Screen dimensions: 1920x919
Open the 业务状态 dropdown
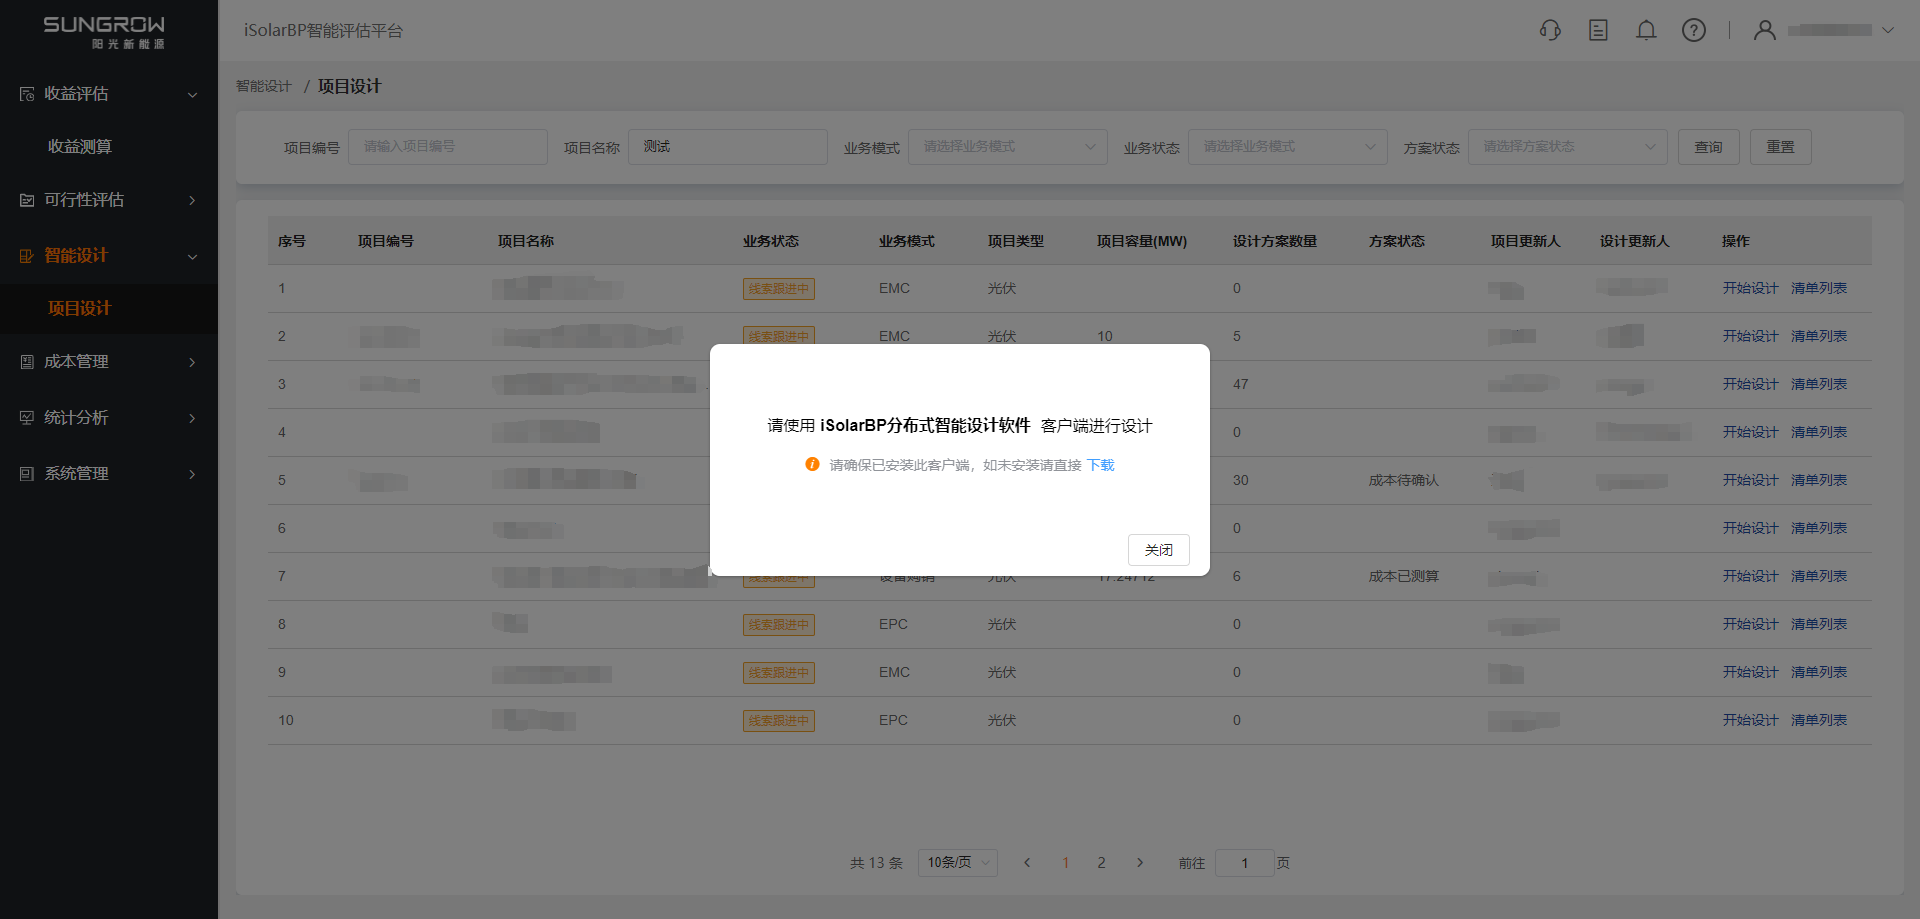point(1288,147)
